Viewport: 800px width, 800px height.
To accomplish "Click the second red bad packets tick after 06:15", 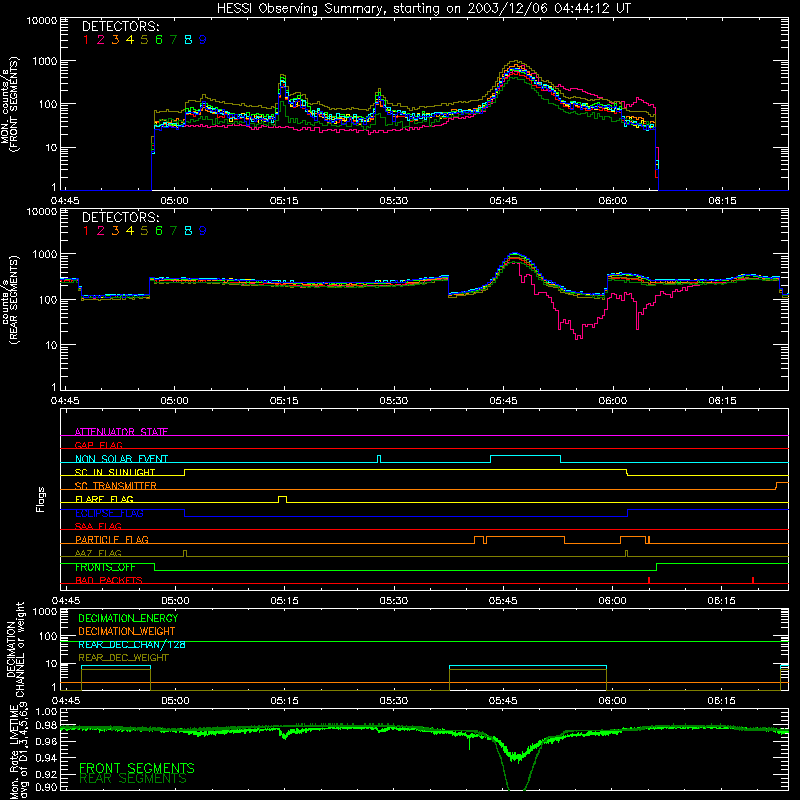I will point(753,580).
